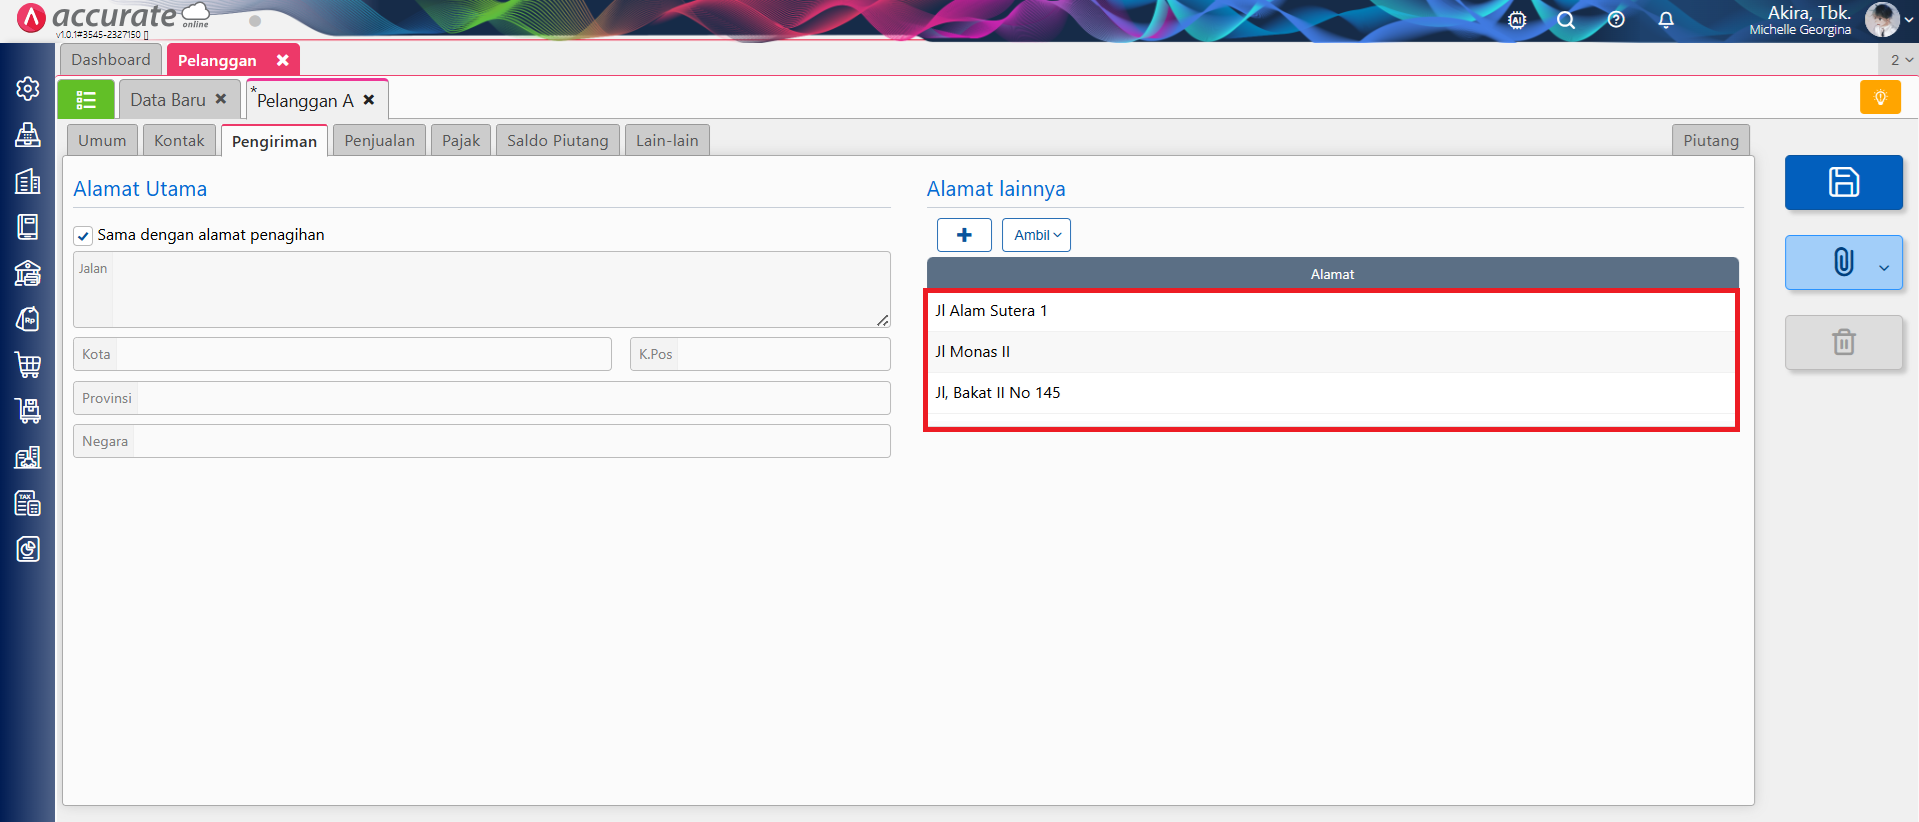
Task: Click the paperclip attachment icon
Action: tap(1842, 262)
